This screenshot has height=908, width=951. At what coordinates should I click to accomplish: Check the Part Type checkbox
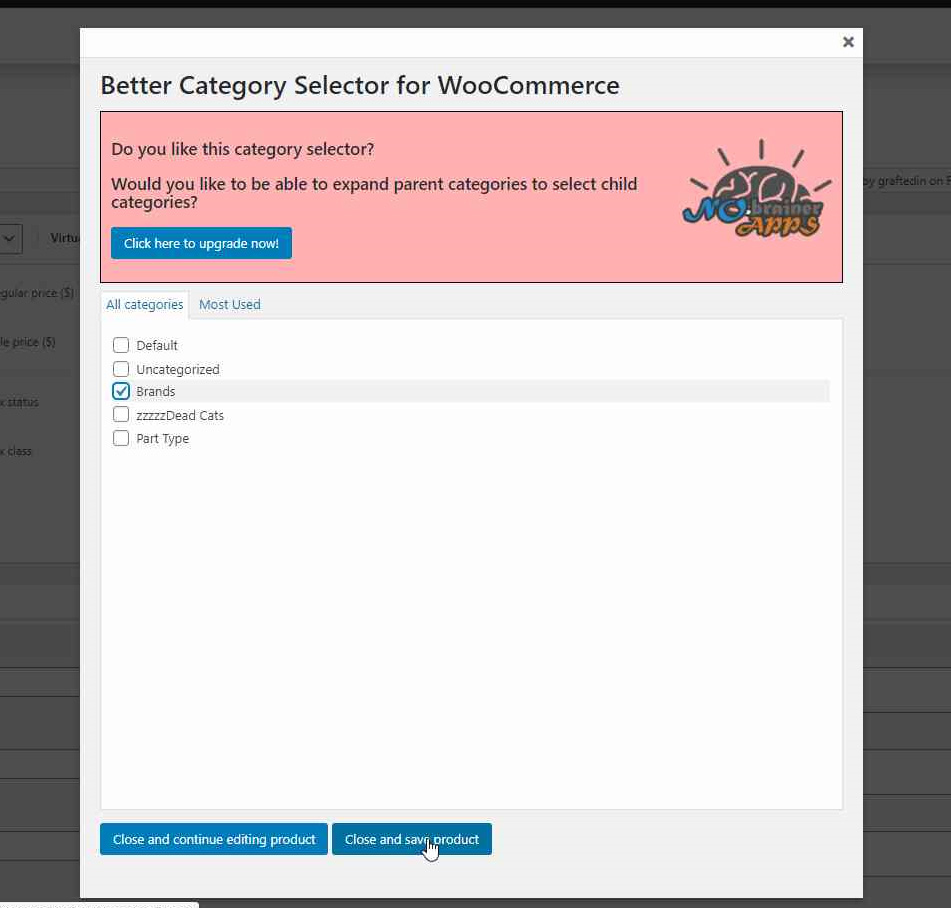click(x=121, y=438)
